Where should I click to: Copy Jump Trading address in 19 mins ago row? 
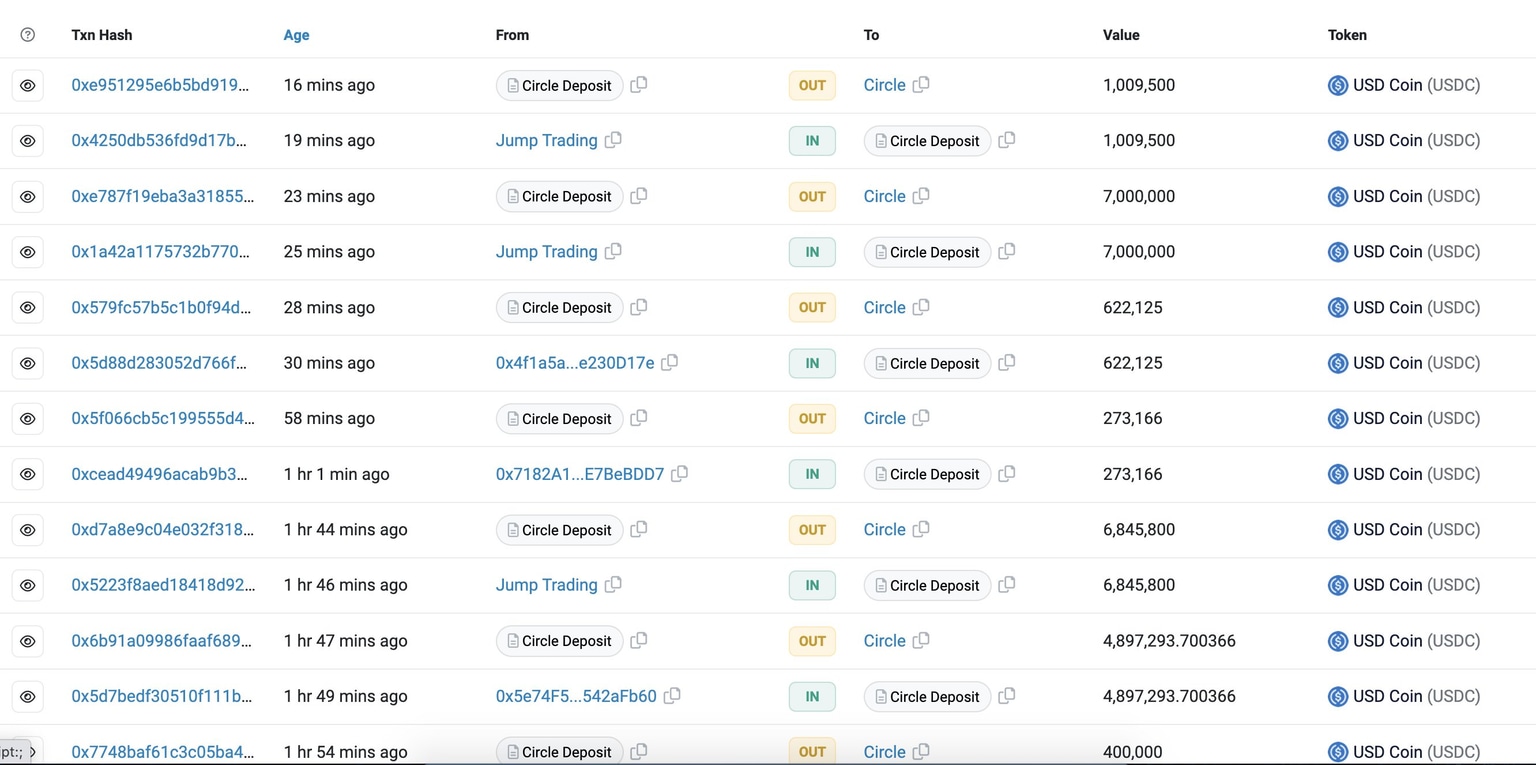tap(613, 140)
